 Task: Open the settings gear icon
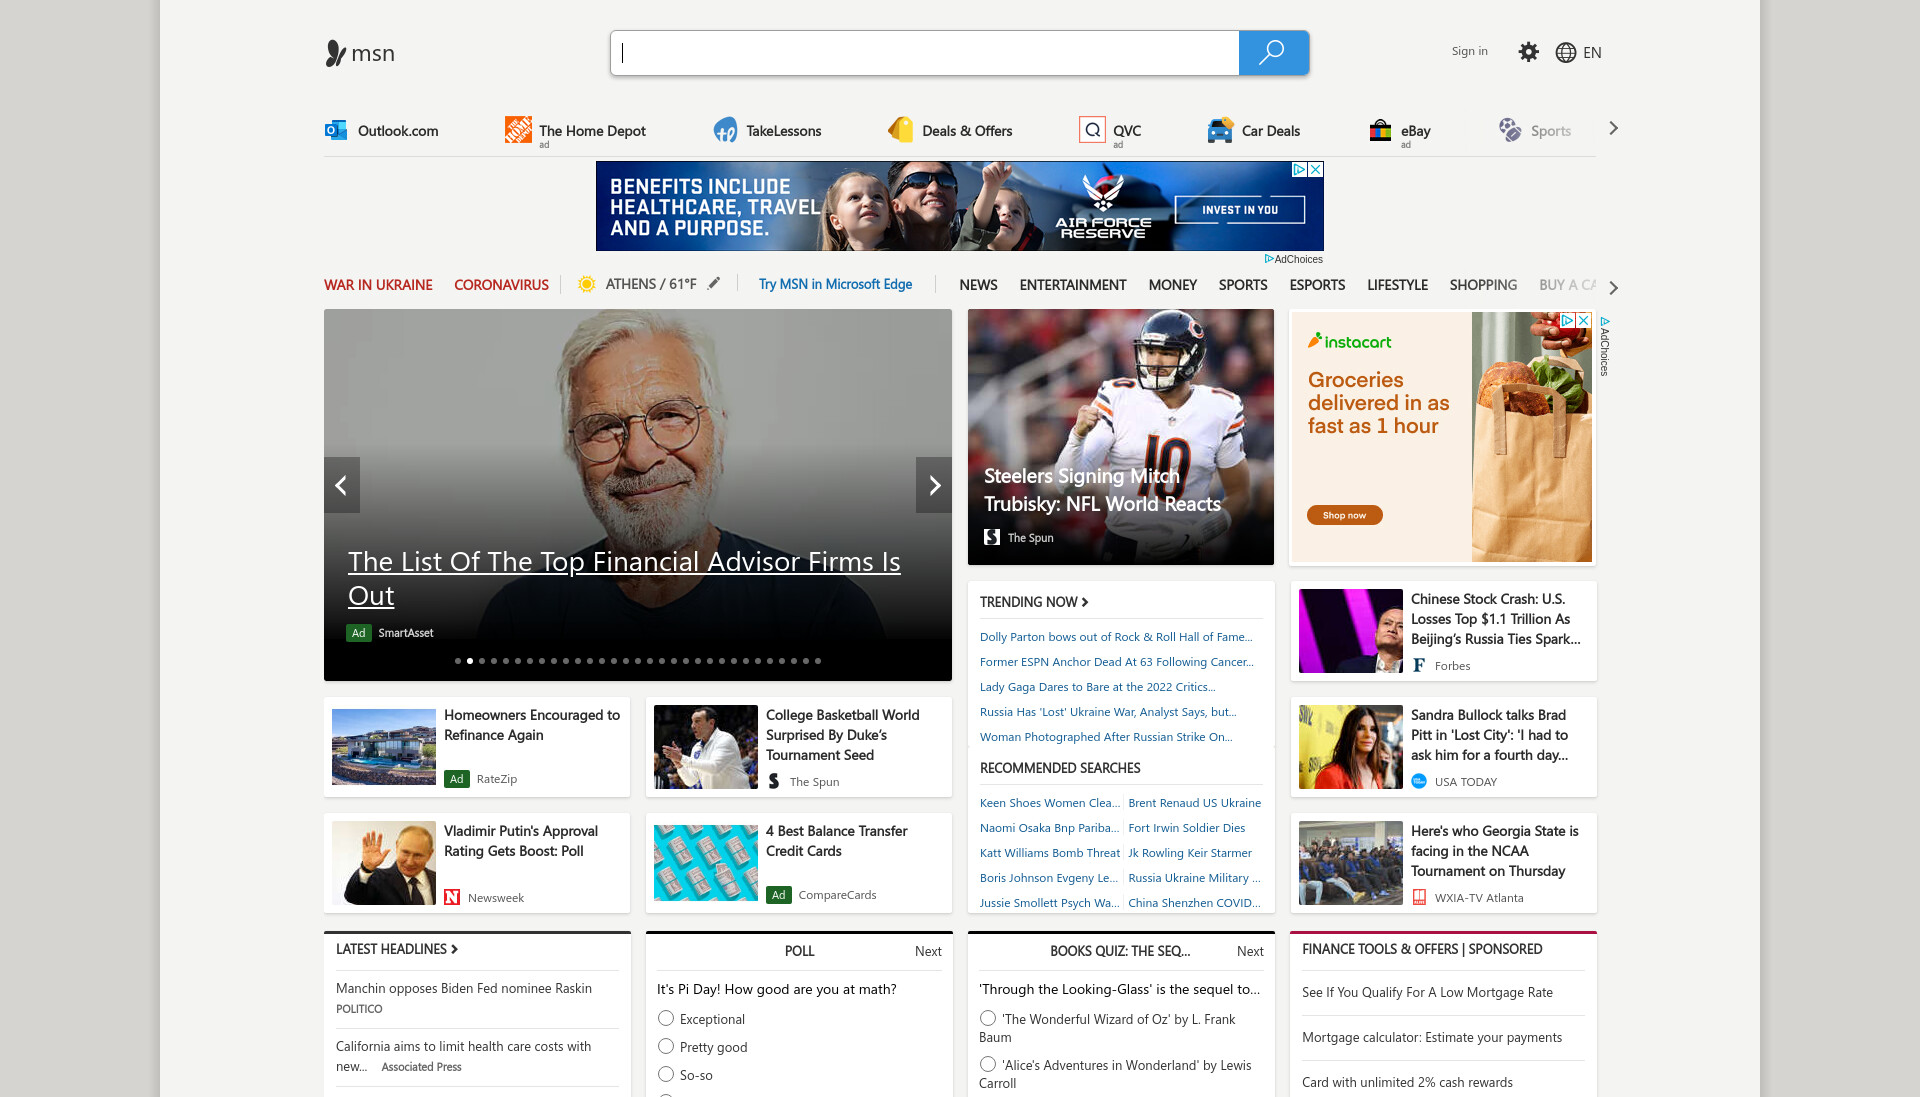click(1528, 52)
